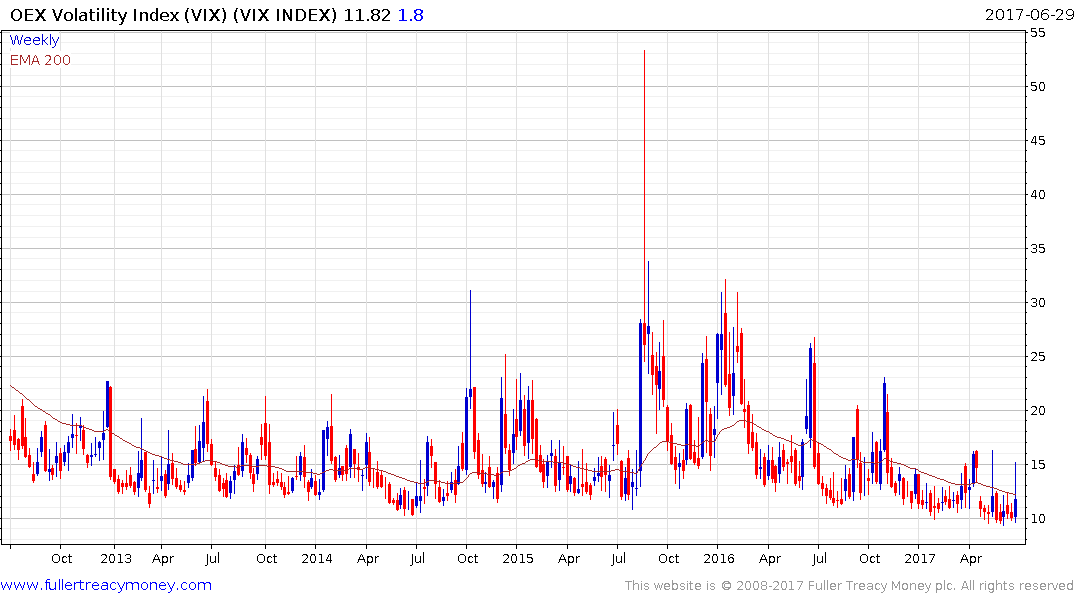Click the October 2014 blue spike candle

pos(470,343)
